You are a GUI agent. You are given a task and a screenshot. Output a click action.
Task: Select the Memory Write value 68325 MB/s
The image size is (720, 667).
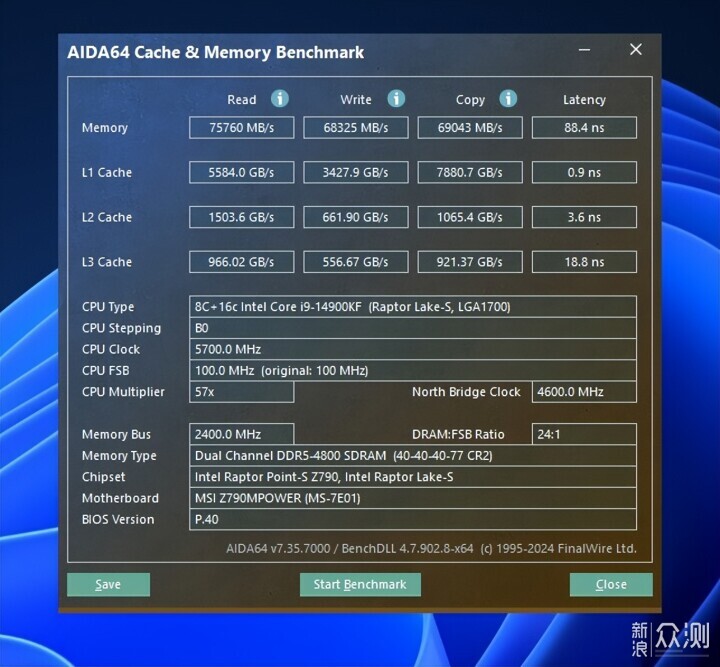coord(356,128)
